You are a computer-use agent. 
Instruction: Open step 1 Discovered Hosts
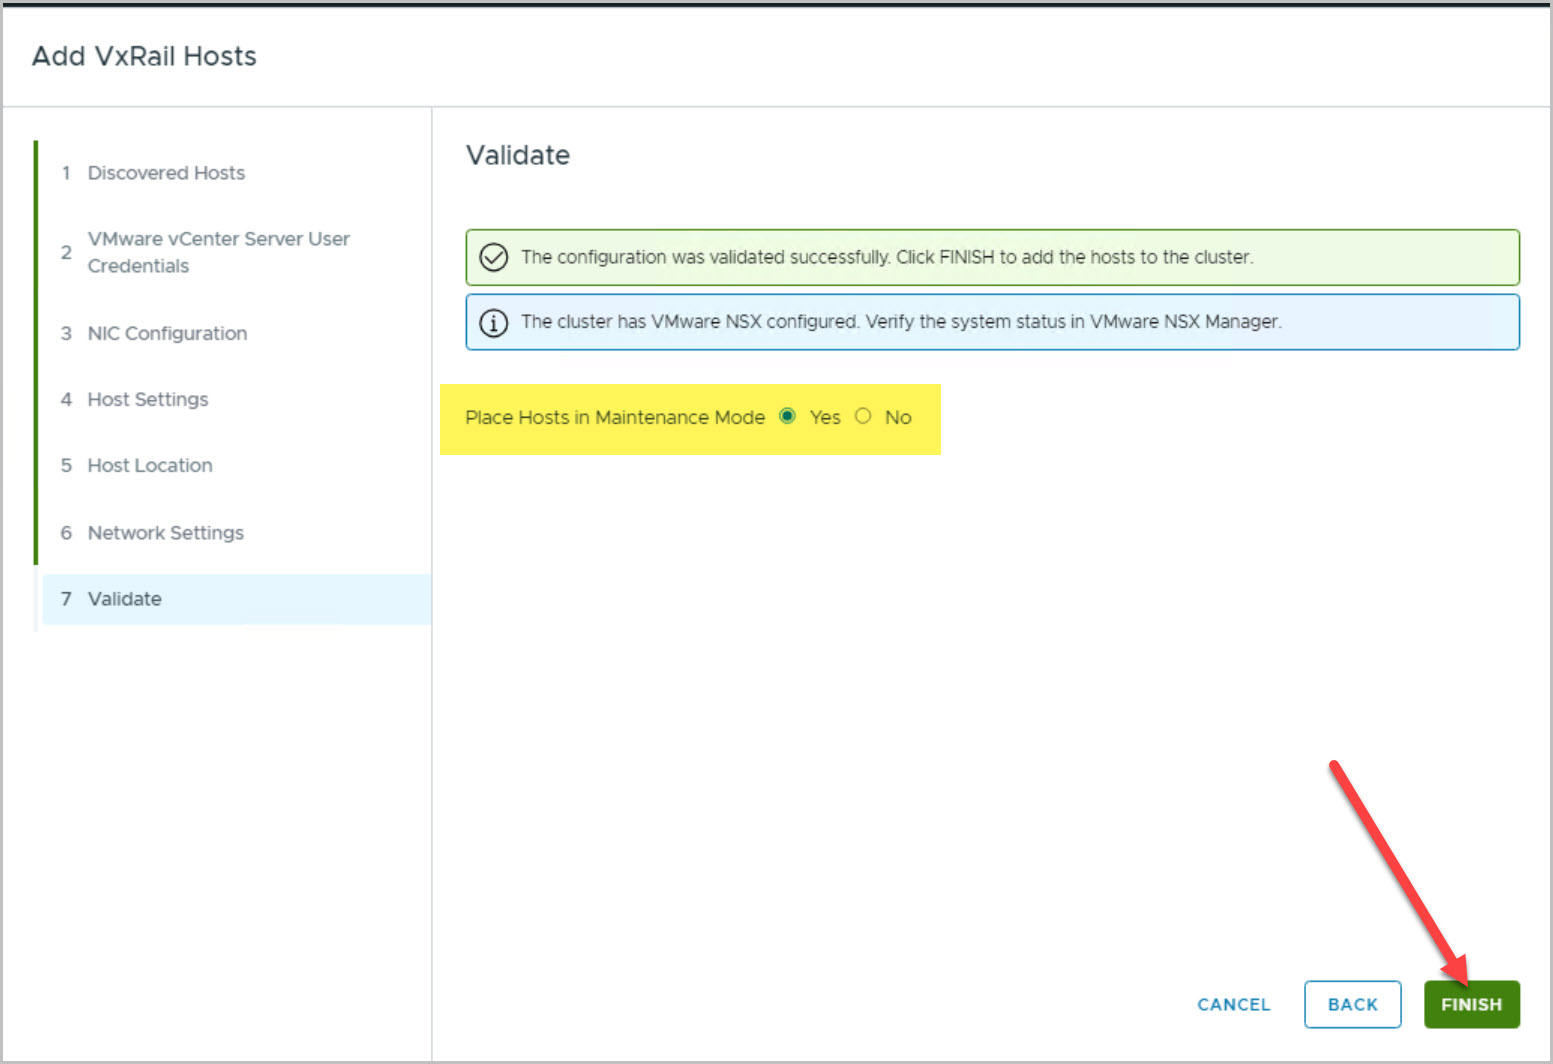click(x=166, y=173)
